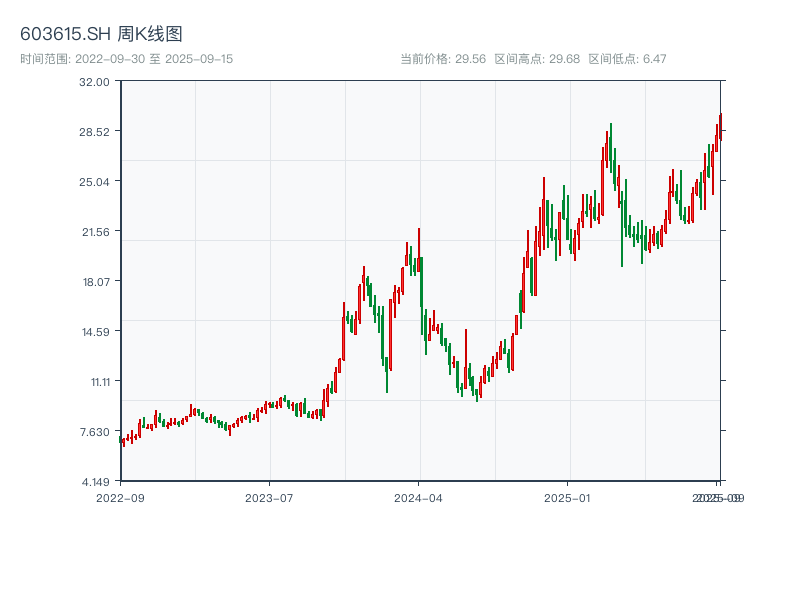Click the 25.04 y-axis label
The height and width of the screenshot is (600, 800).
tap(94, 182)
